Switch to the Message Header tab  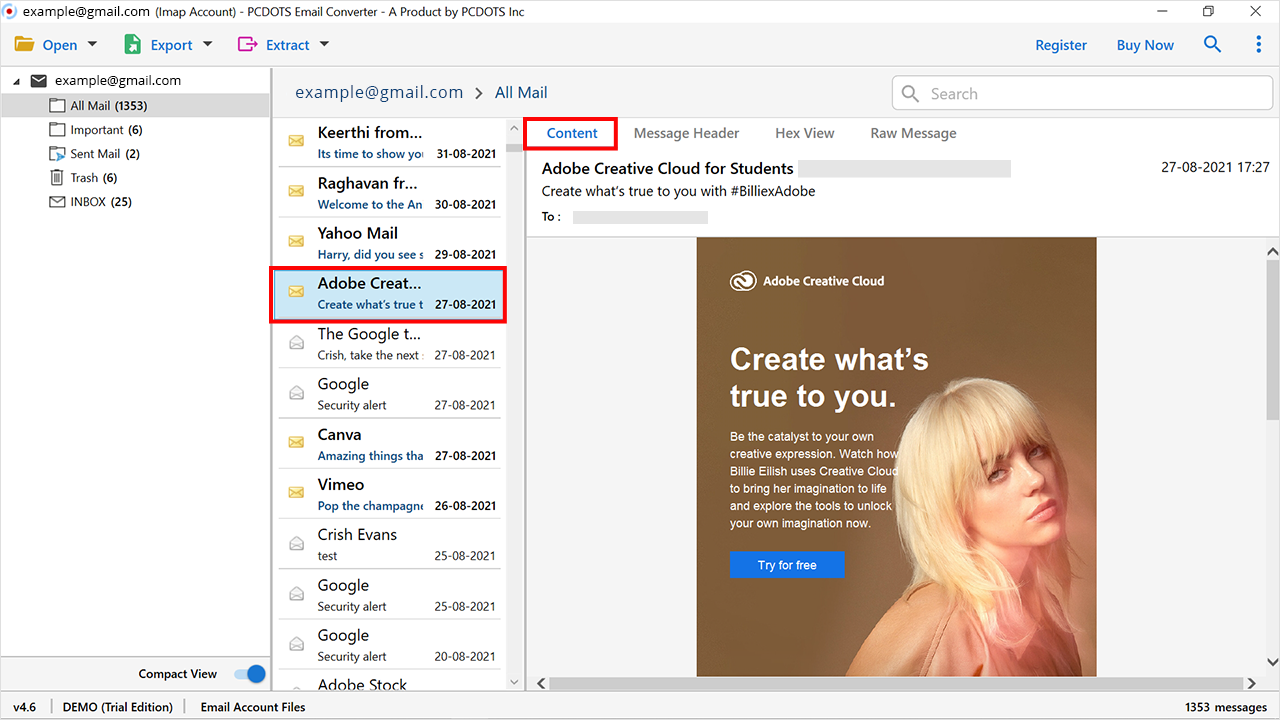point(686,133)
